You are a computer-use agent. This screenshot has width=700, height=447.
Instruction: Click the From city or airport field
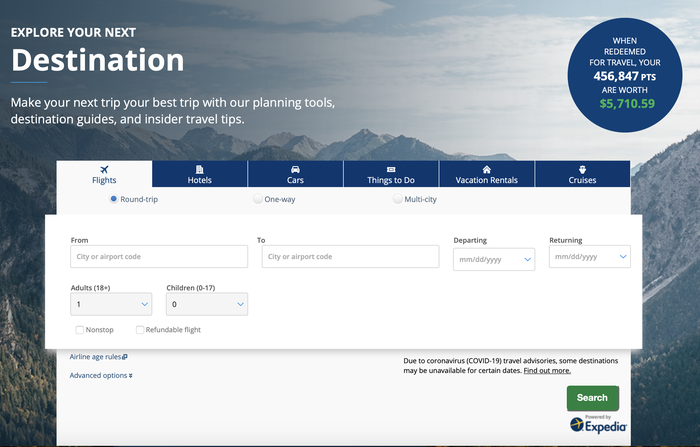[x=159, y=257]
